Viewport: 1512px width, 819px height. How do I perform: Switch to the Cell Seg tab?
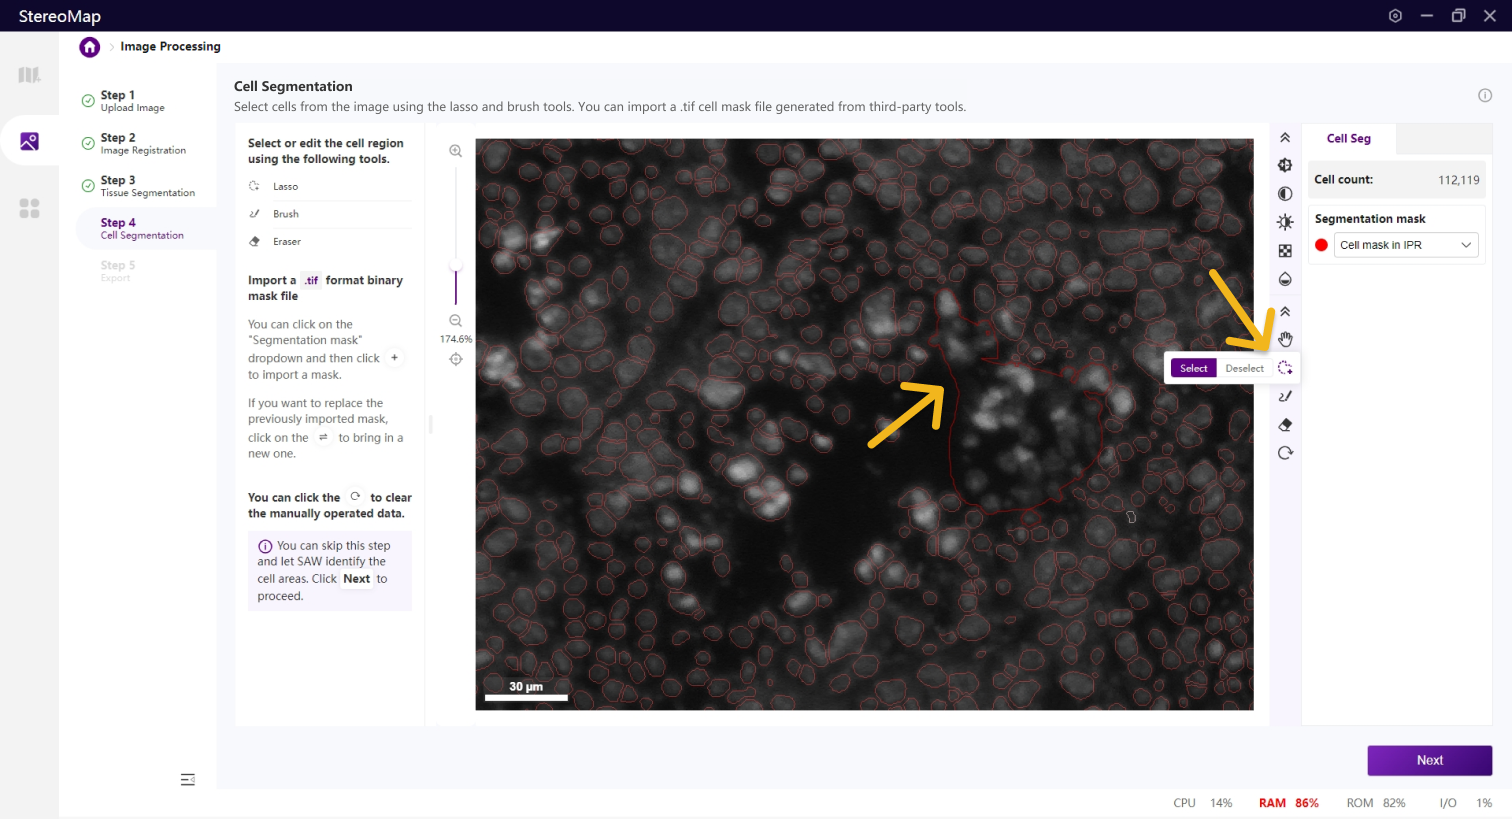[x=1348, y=139]
